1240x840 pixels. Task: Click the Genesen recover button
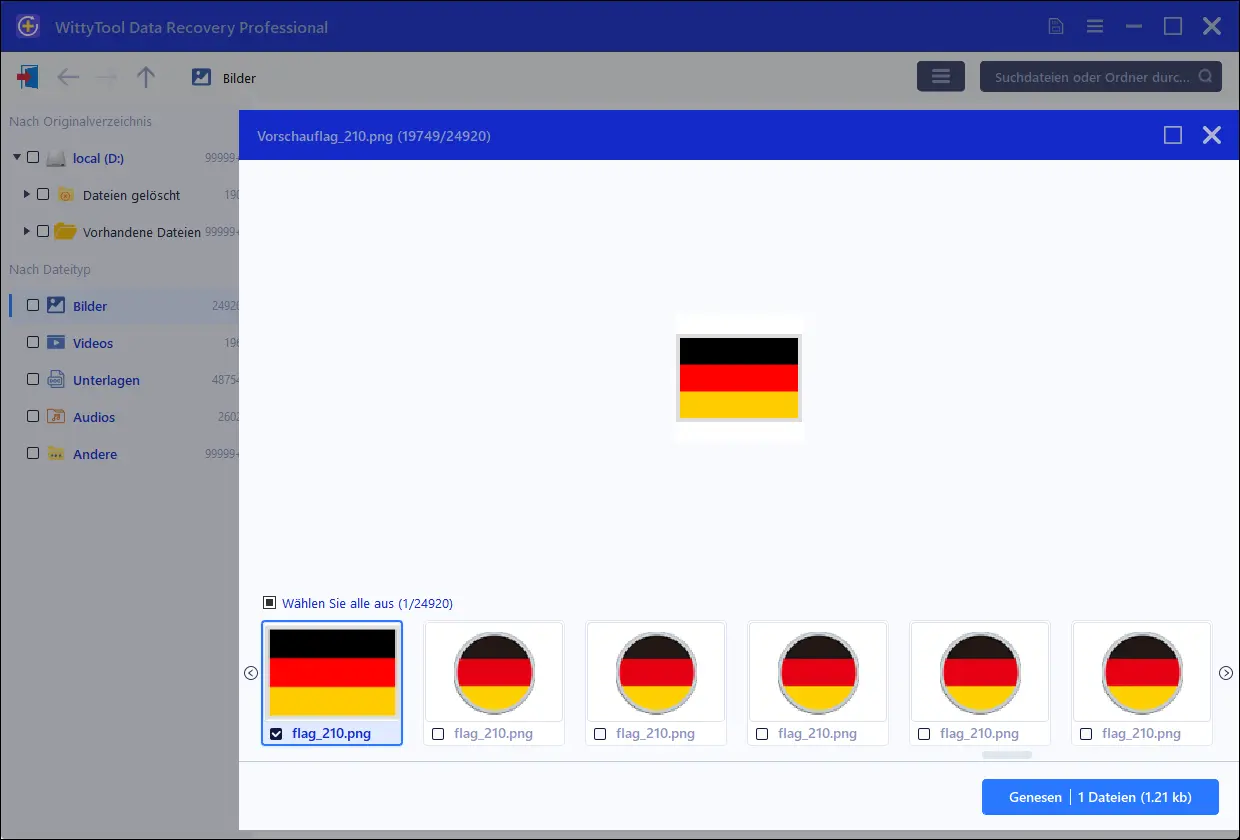tap(1035, 797)
